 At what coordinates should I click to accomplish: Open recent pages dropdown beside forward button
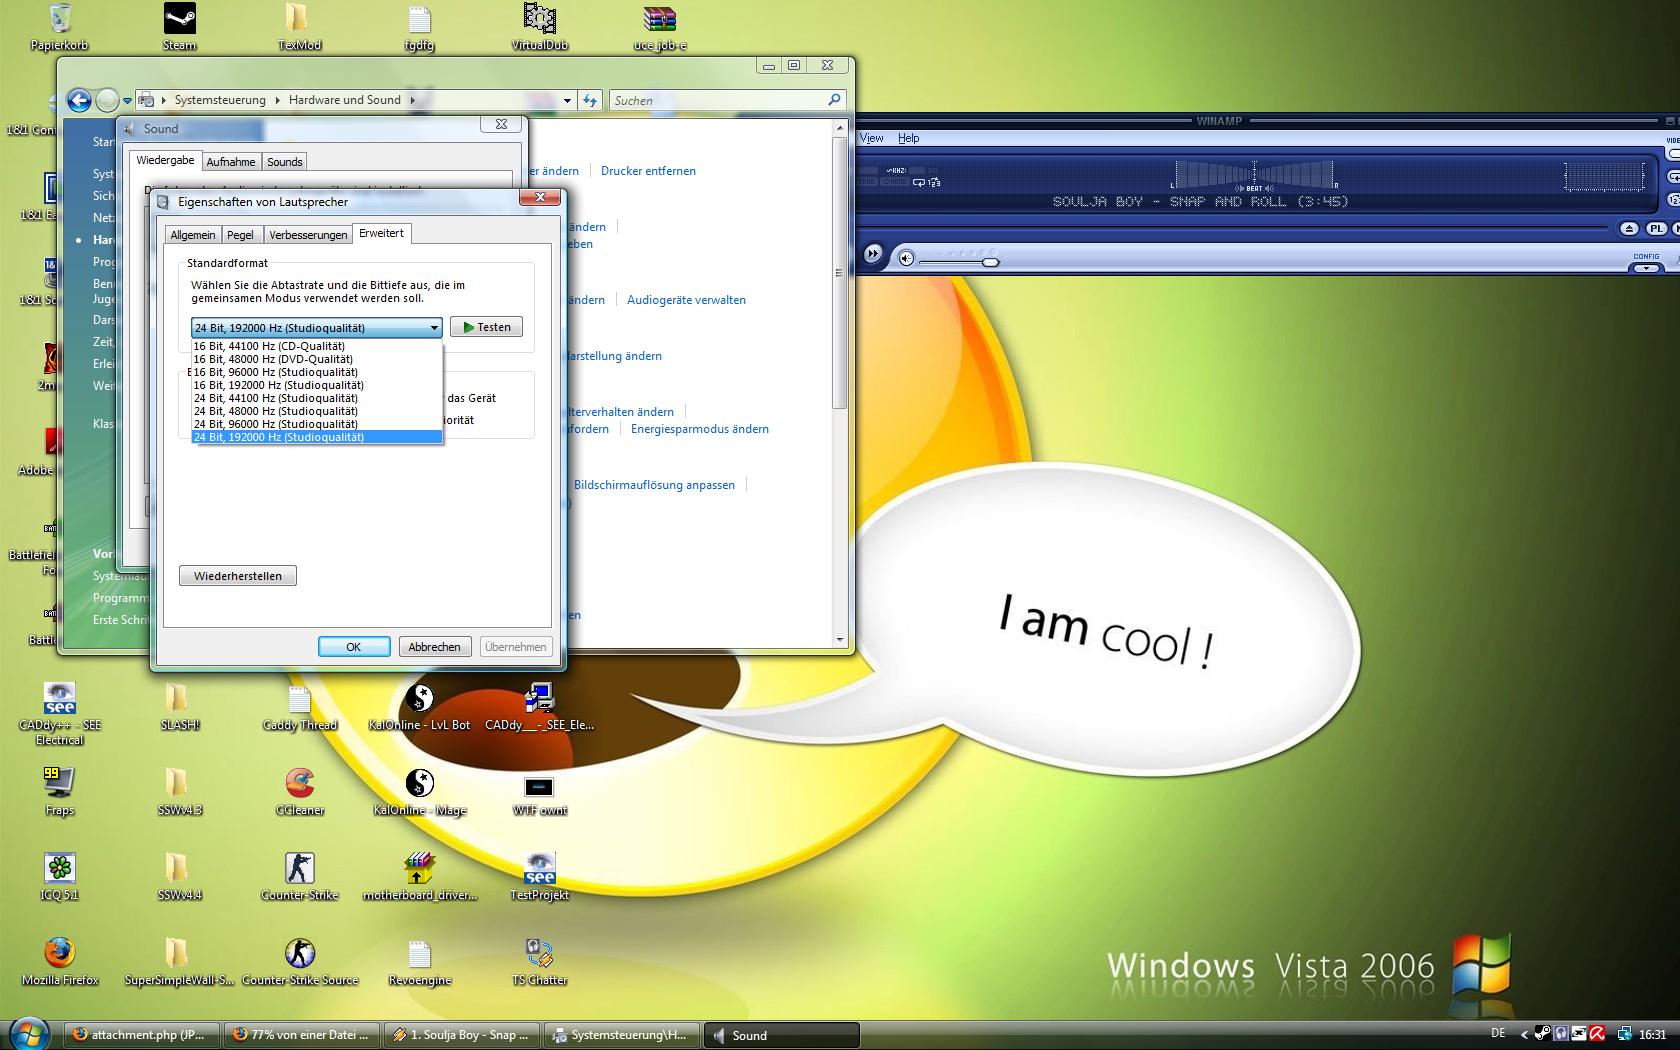pos(127,100)
